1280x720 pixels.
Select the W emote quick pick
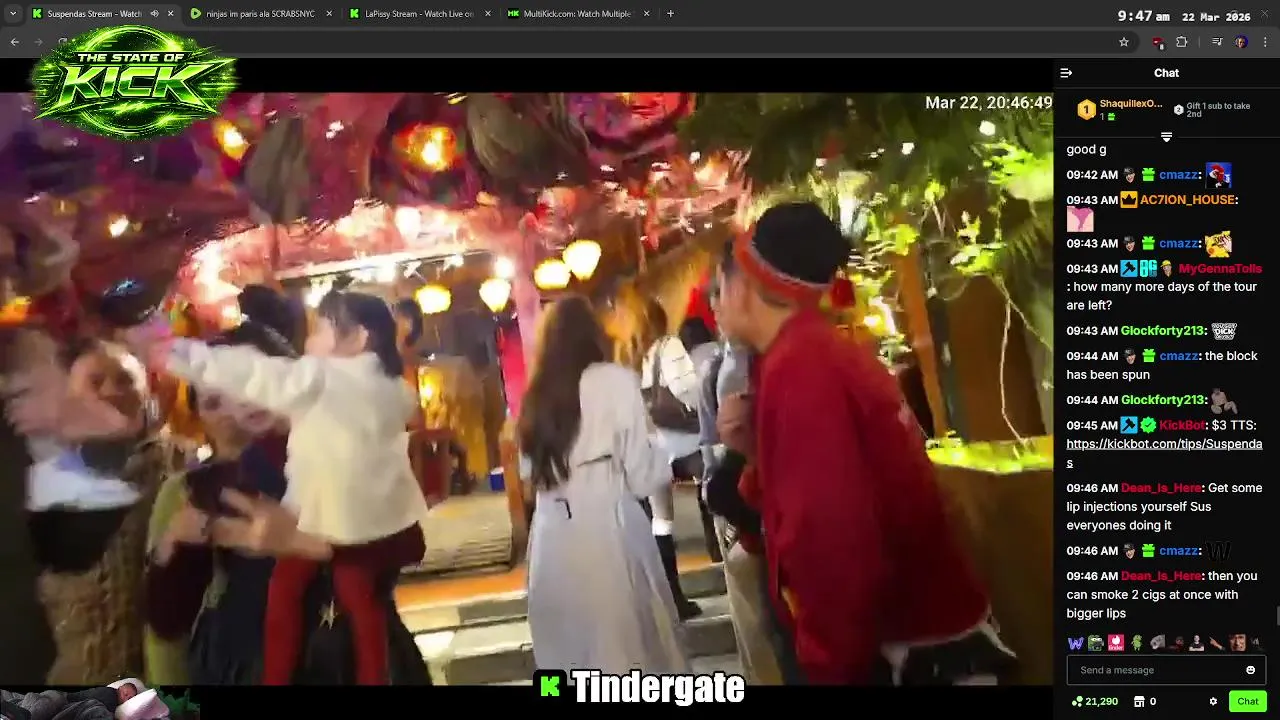(x=1075, y=643)
